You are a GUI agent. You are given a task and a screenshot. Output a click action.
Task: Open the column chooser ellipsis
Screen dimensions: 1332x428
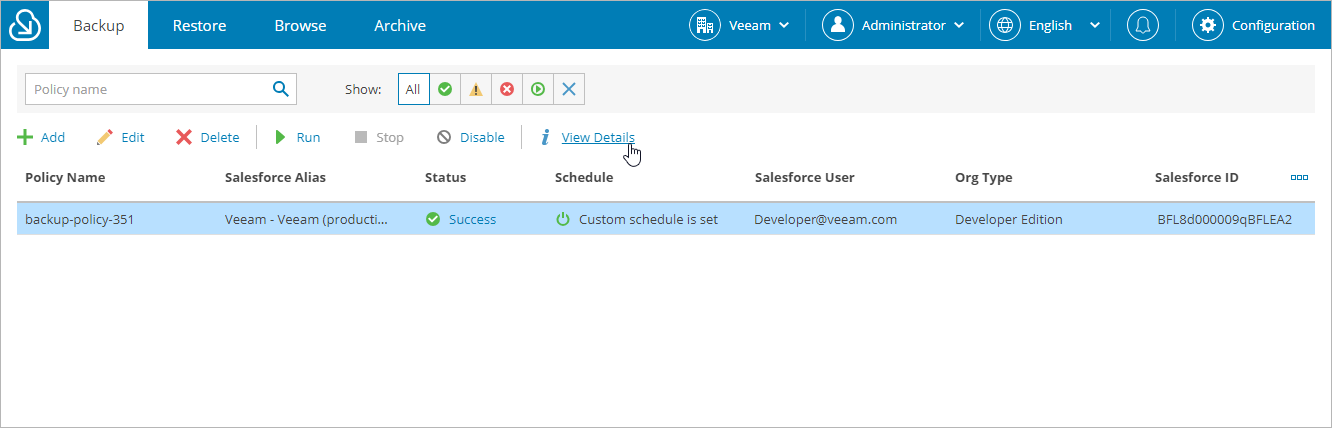coord(1299,178)
